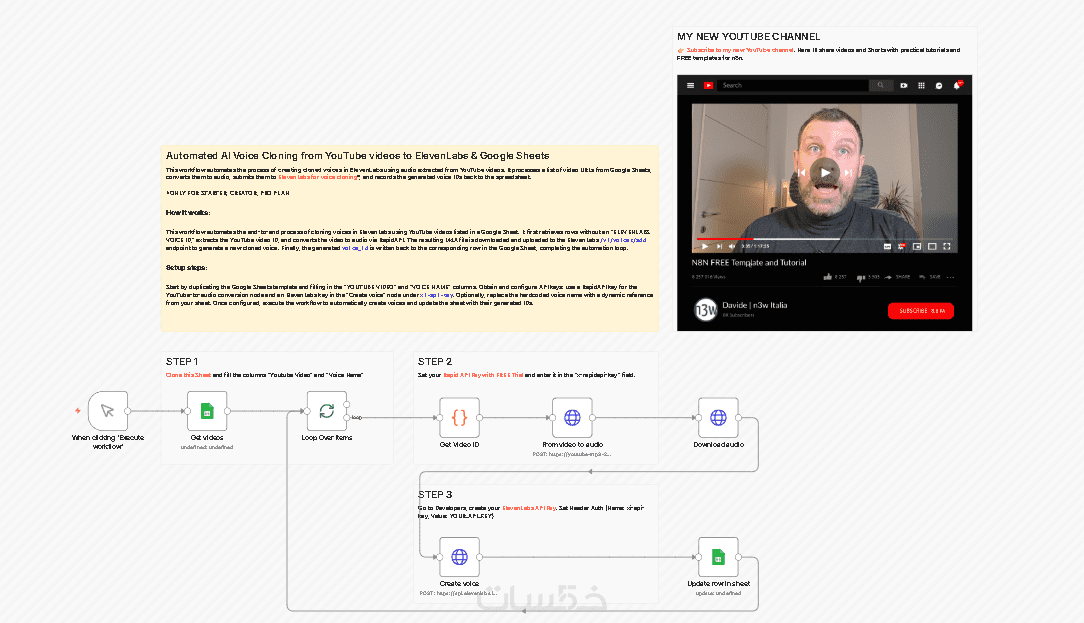Click the notifications bell icon
Screen dimensions: 1084x623
pyautogui.click(x=957, y=86)
